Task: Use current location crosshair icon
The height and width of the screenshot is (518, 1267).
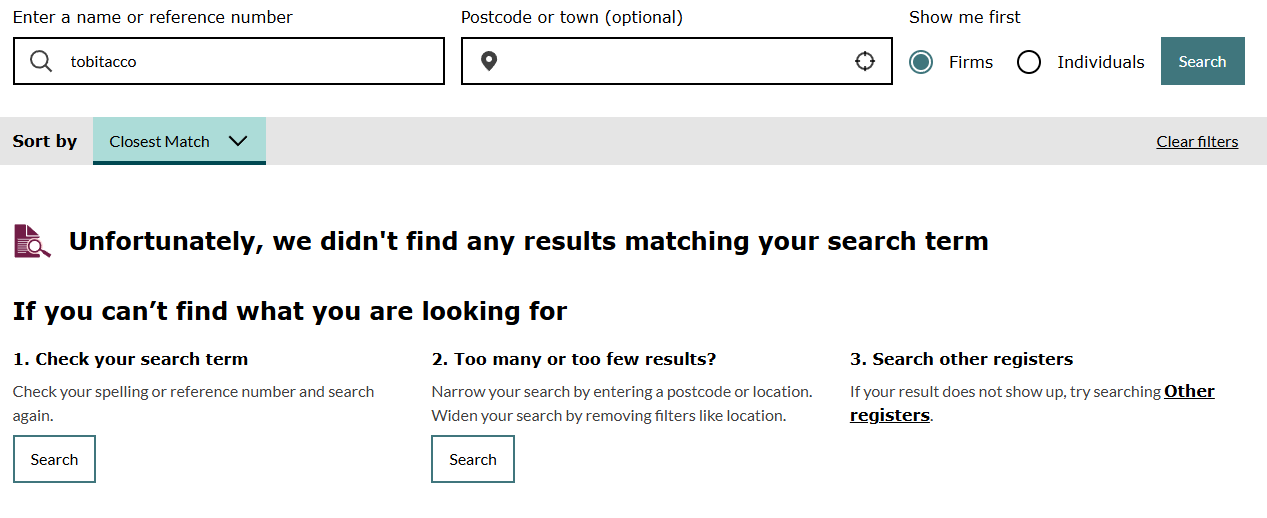Action: tap(865, 62)
